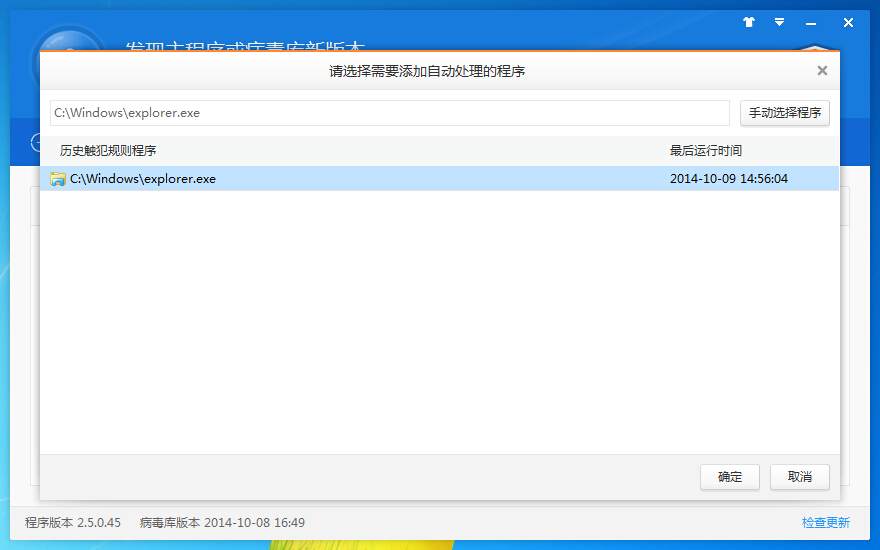
Task: Close the main antivirus window
Action: [x=848, y=22]
